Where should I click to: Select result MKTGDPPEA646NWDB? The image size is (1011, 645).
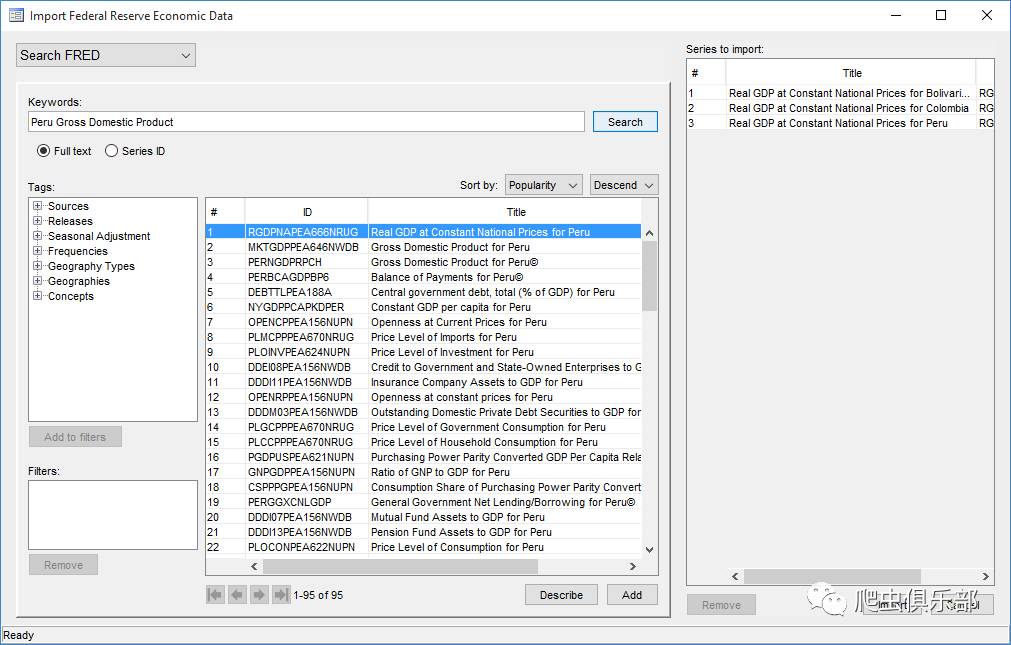coord(424,247)
